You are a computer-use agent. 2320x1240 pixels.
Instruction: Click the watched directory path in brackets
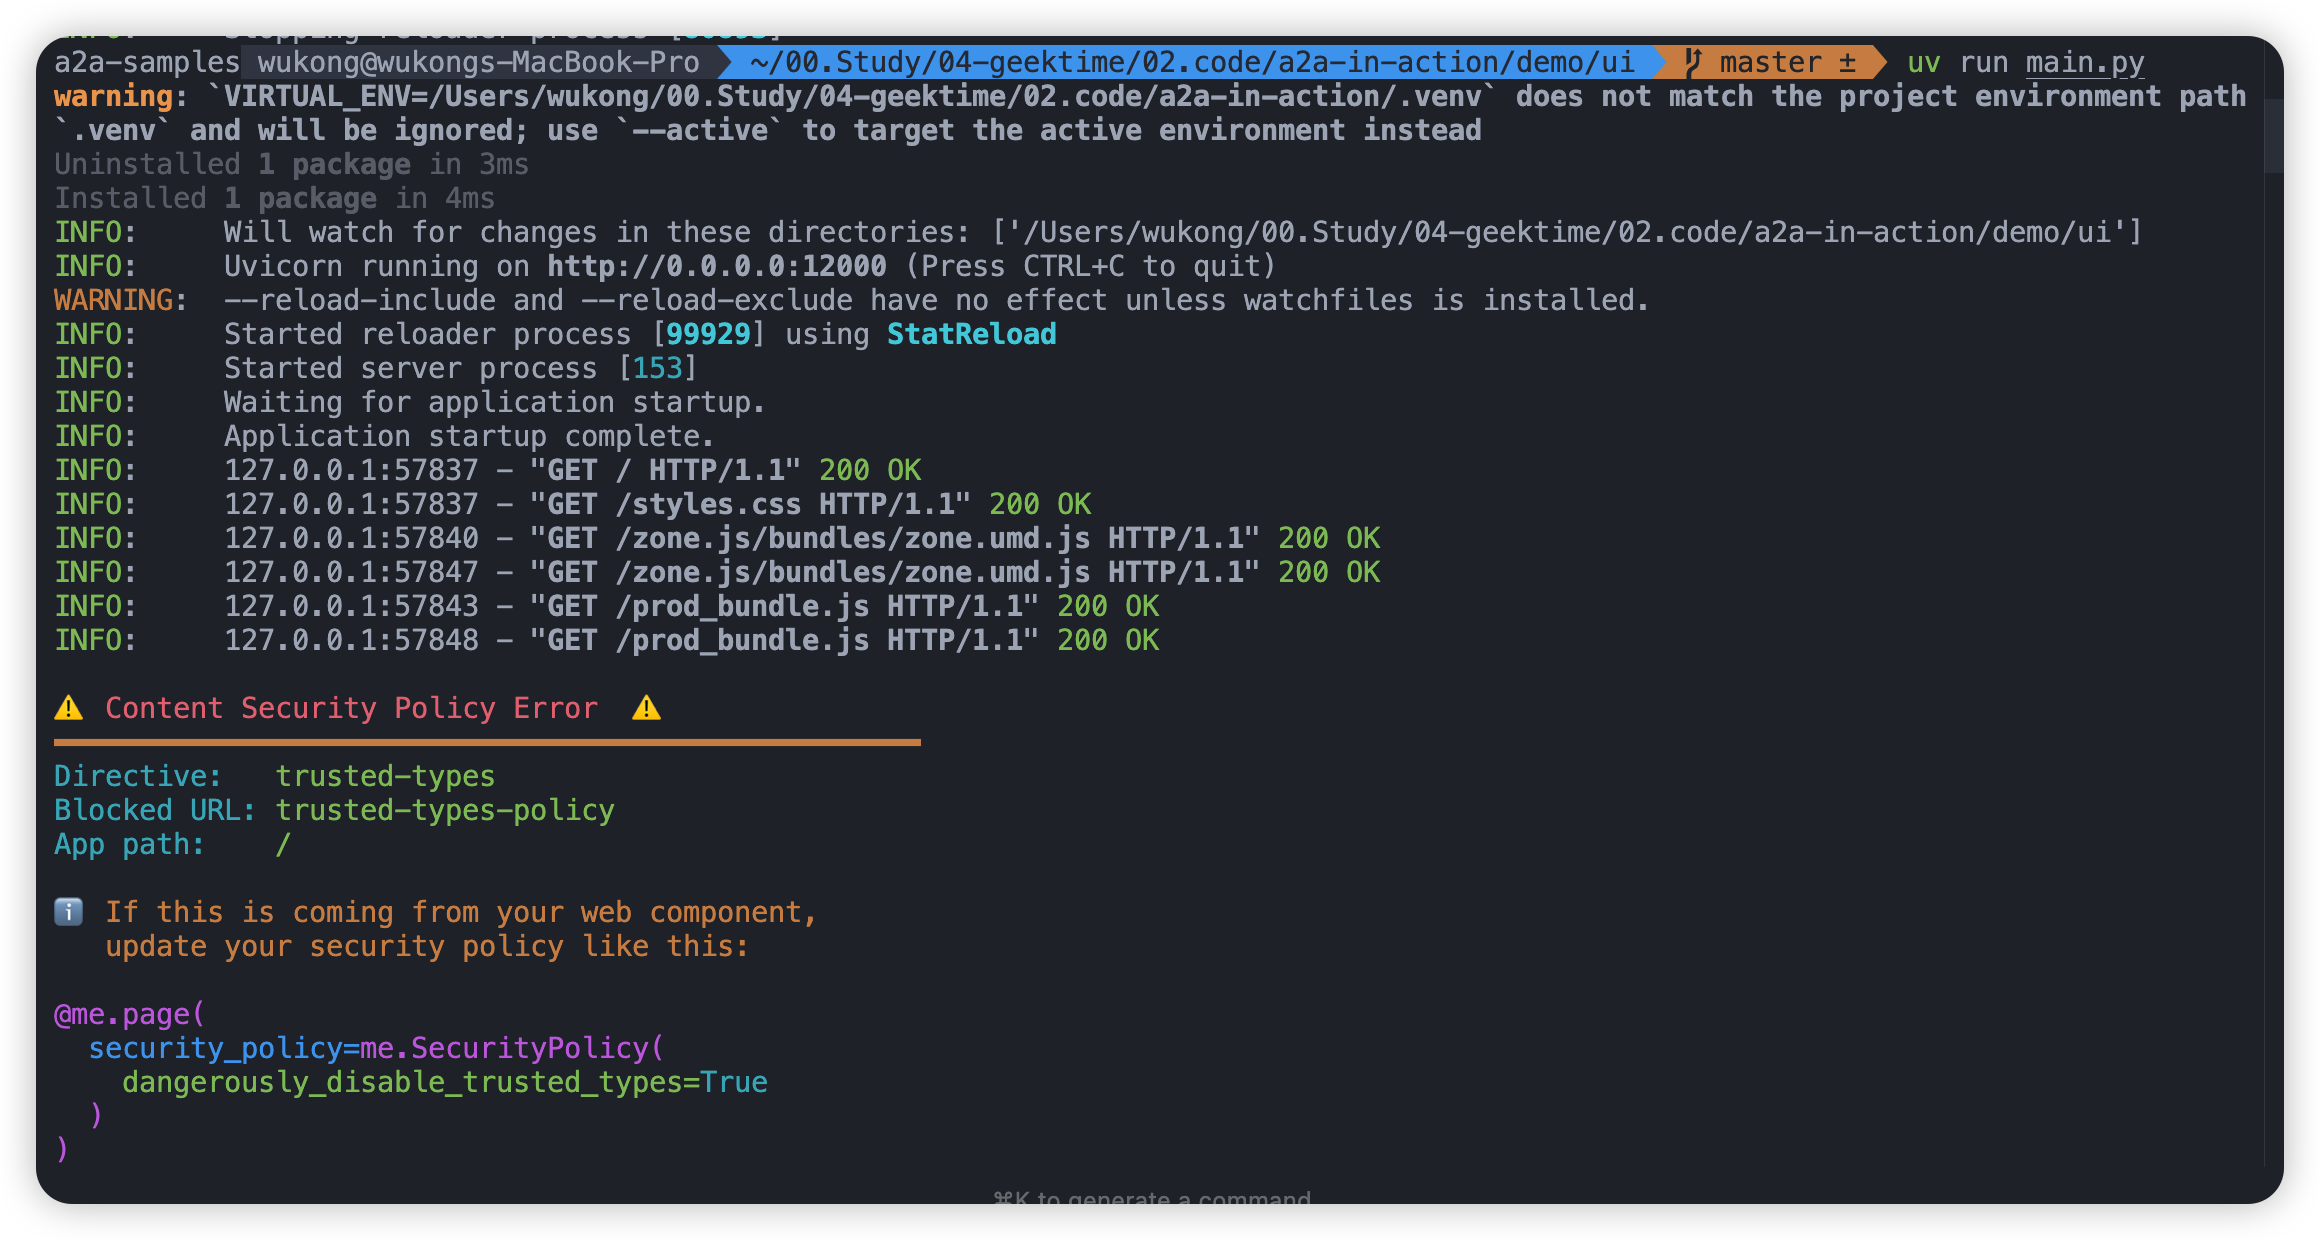point(1566,232)
